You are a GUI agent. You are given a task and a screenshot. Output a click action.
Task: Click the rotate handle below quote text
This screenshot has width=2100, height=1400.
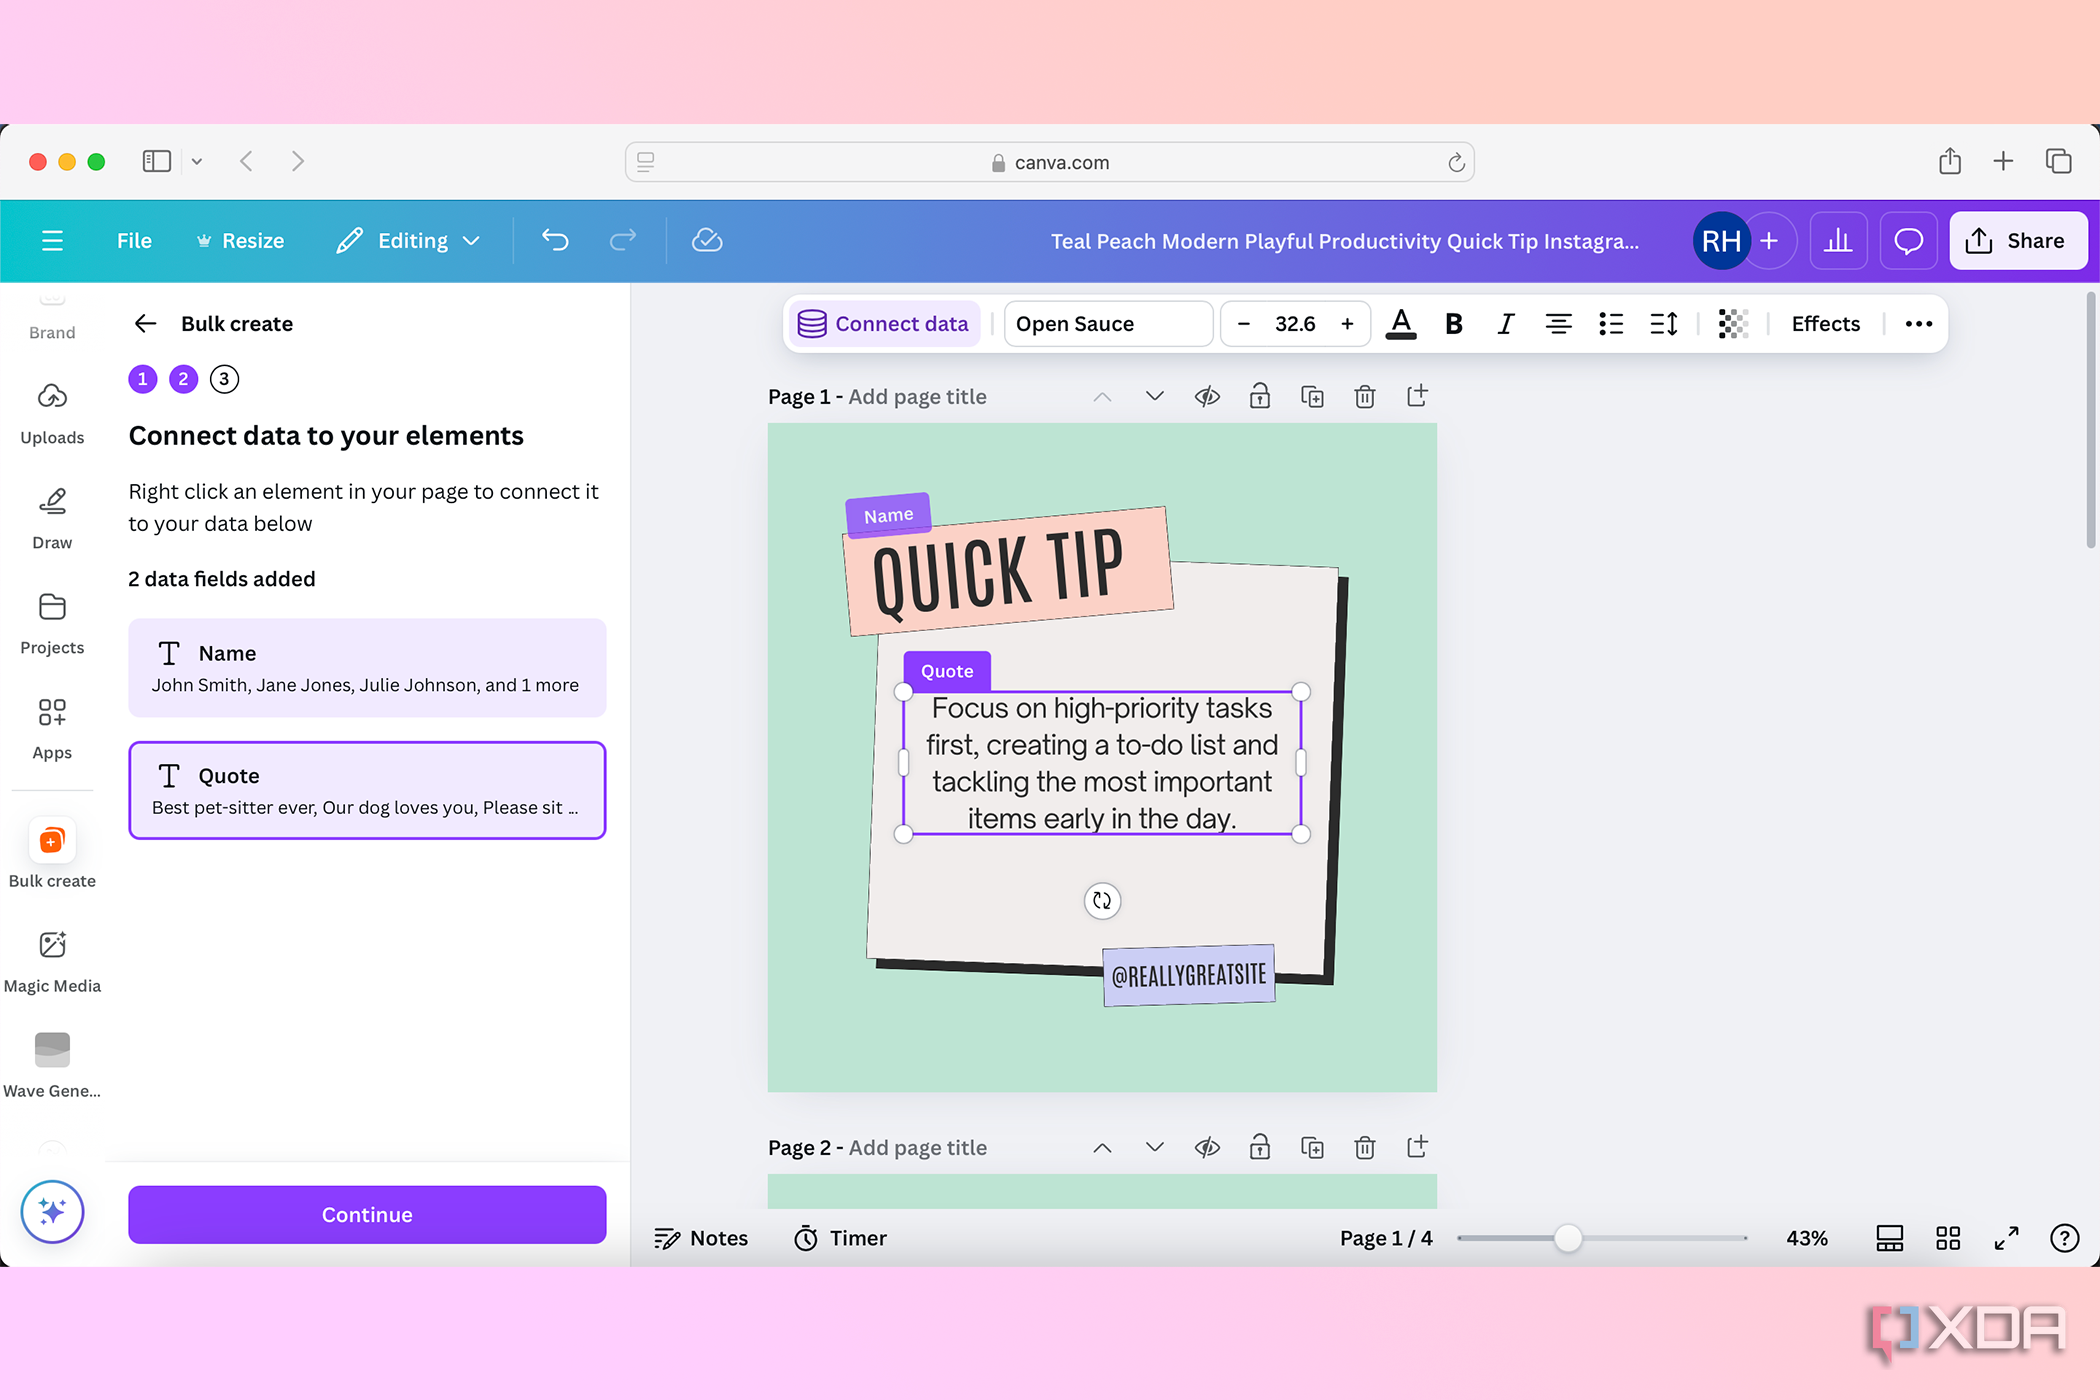(1102, 901)
